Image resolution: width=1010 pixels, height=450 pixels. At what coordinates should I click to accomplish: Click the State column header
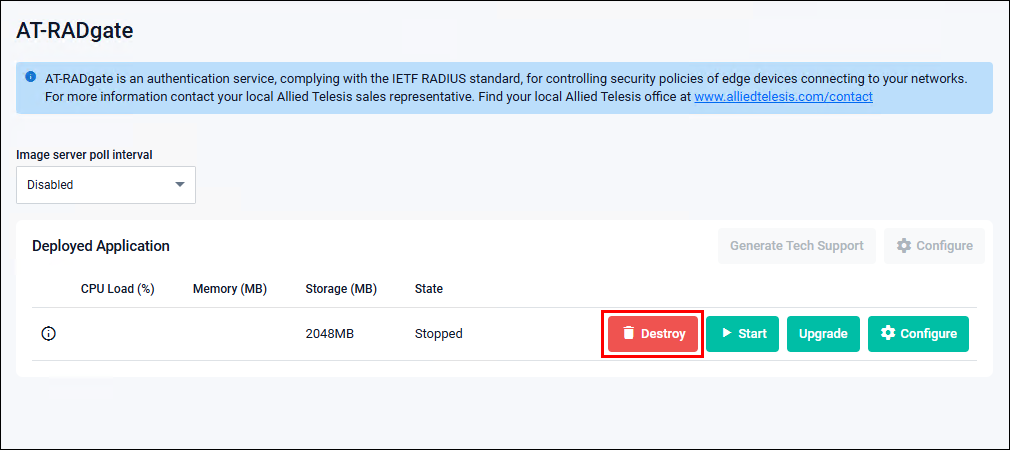(428, 289)
